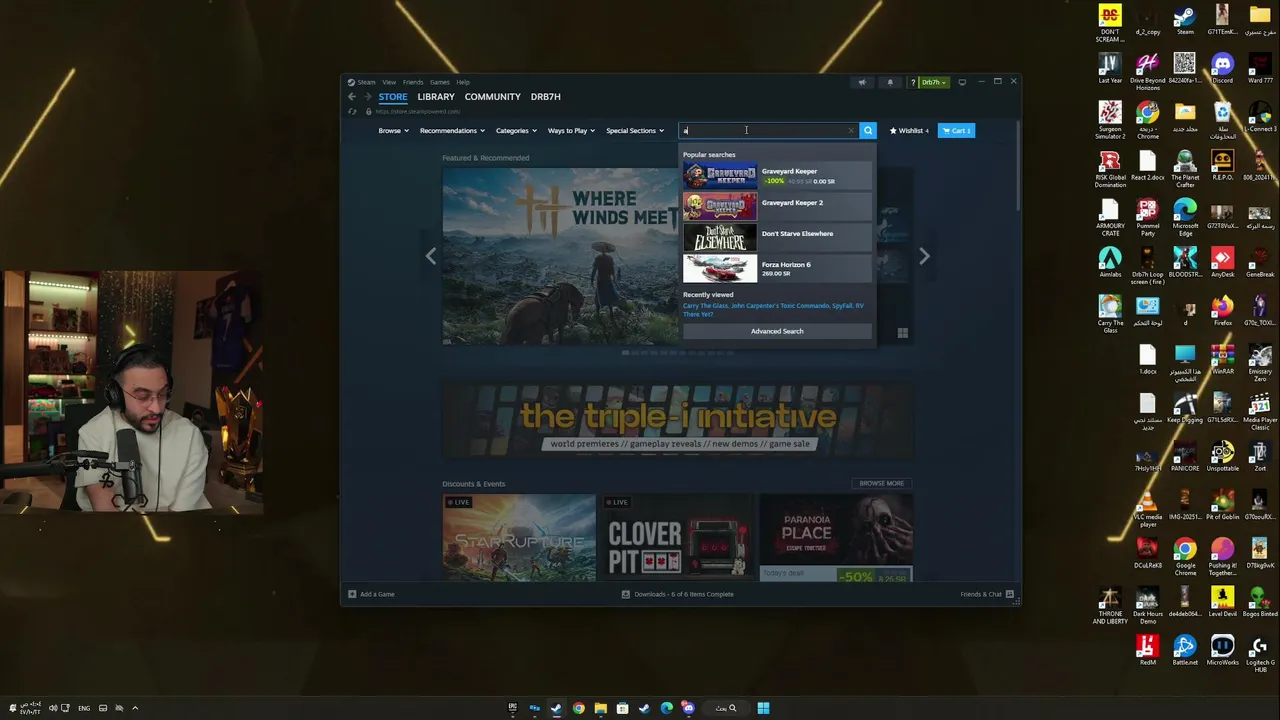Screen dimensions: 1280x720
Task: Select the Aimlabs desktop icon
Action: click(x=1110, y=262)
